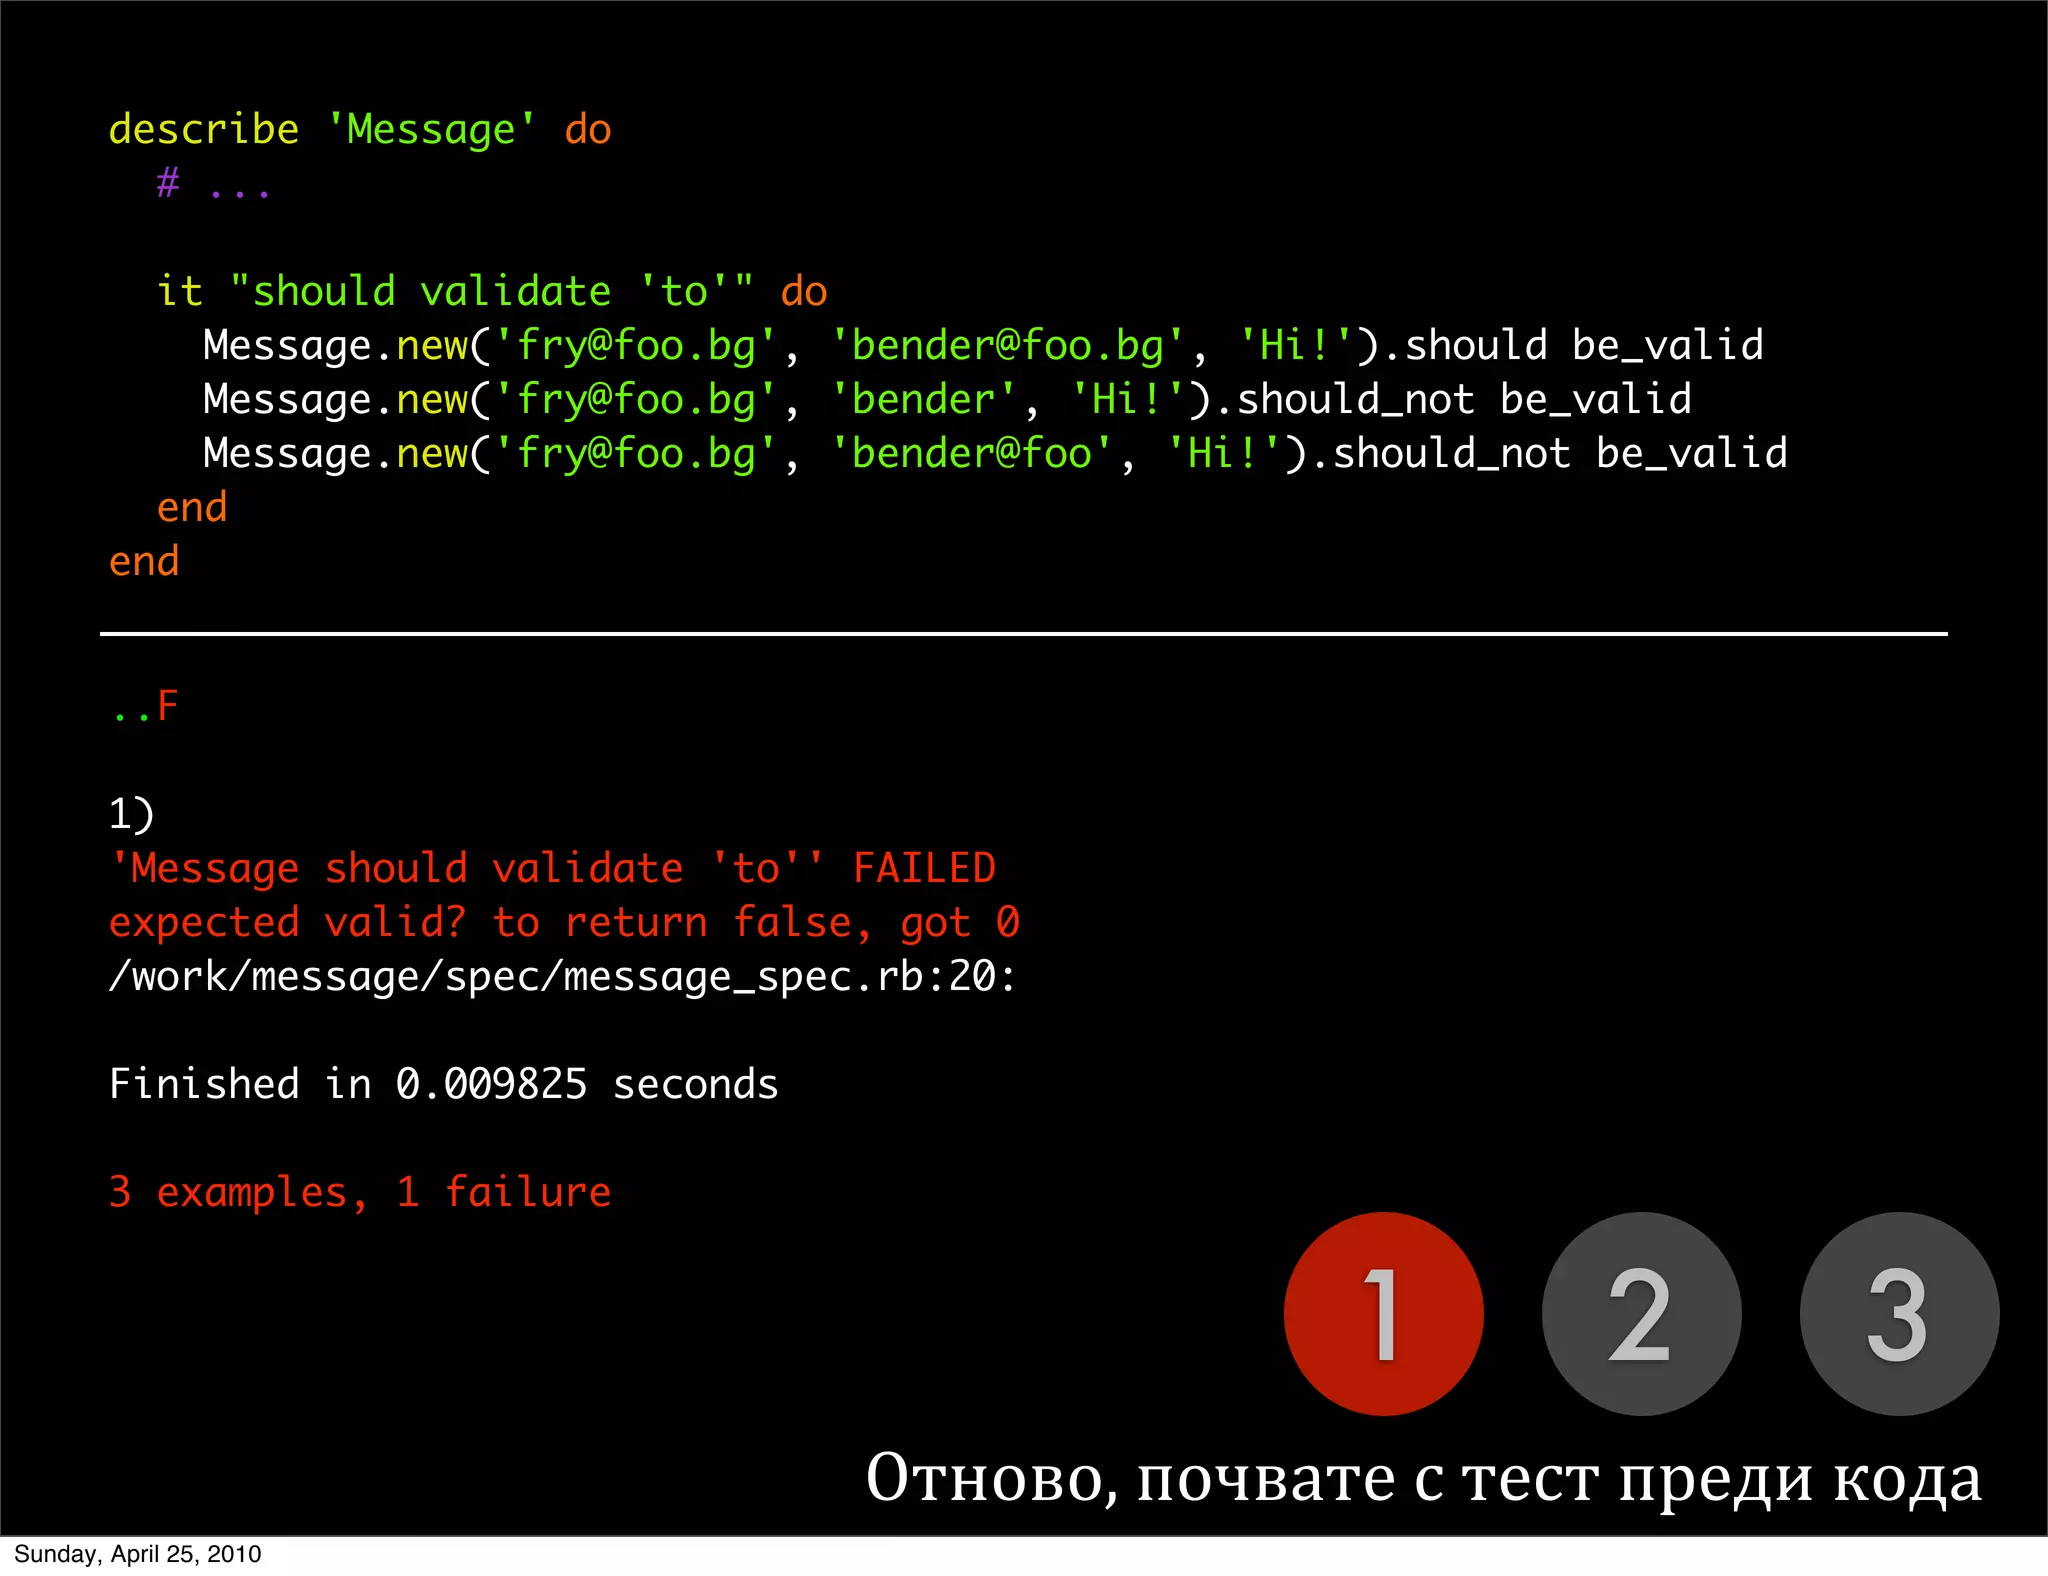The height and width of the screenshot is (1576, 2048).
Task: Click the code line ending "should be_valid"
Action: pos(983,346)
